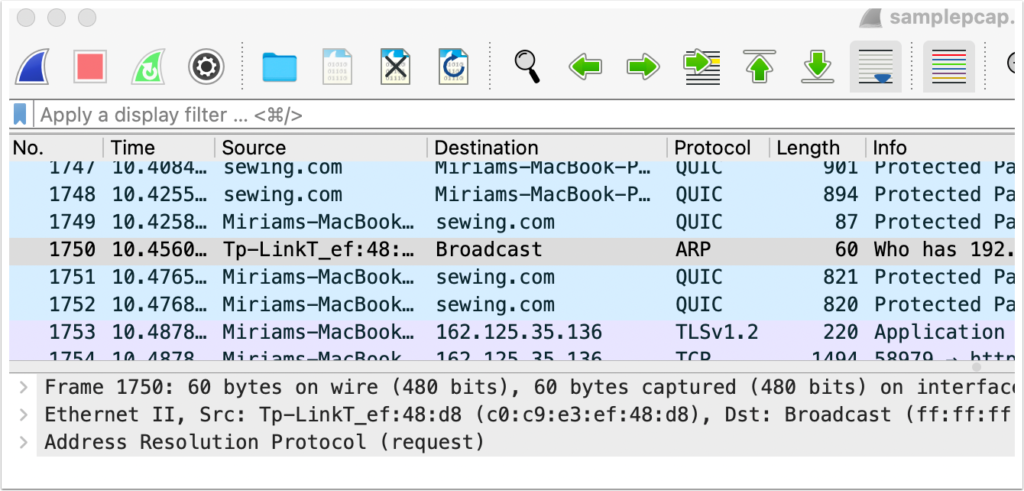Go back to previous packet
1024x491 pixels.
click(586, 67)
